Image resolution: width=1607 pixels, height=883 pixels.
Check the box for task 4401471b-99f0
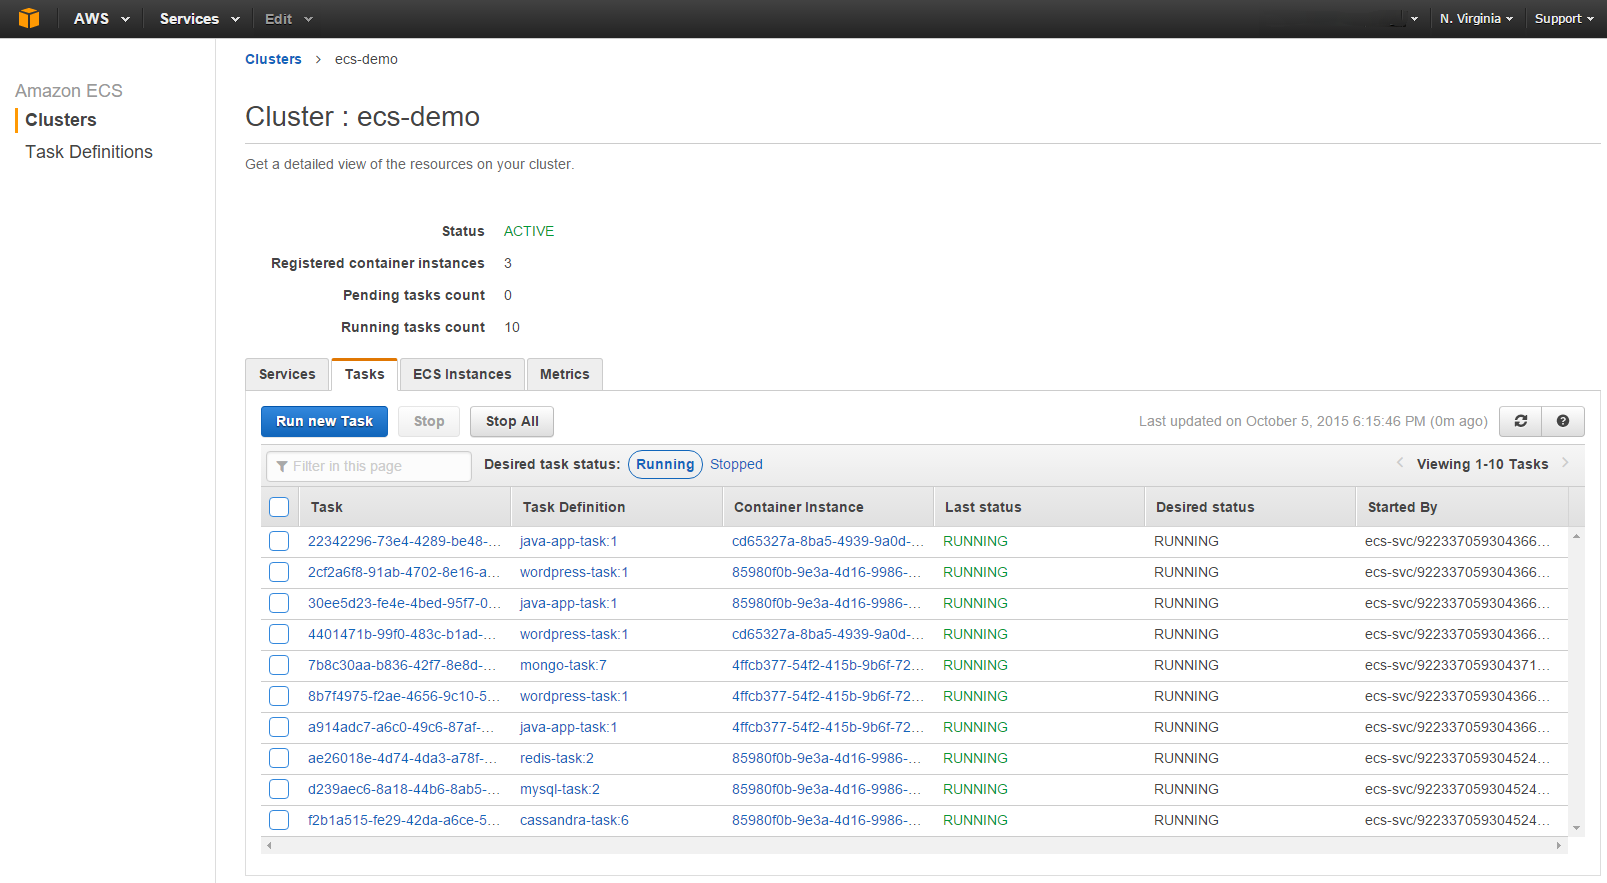click(279, 634)
